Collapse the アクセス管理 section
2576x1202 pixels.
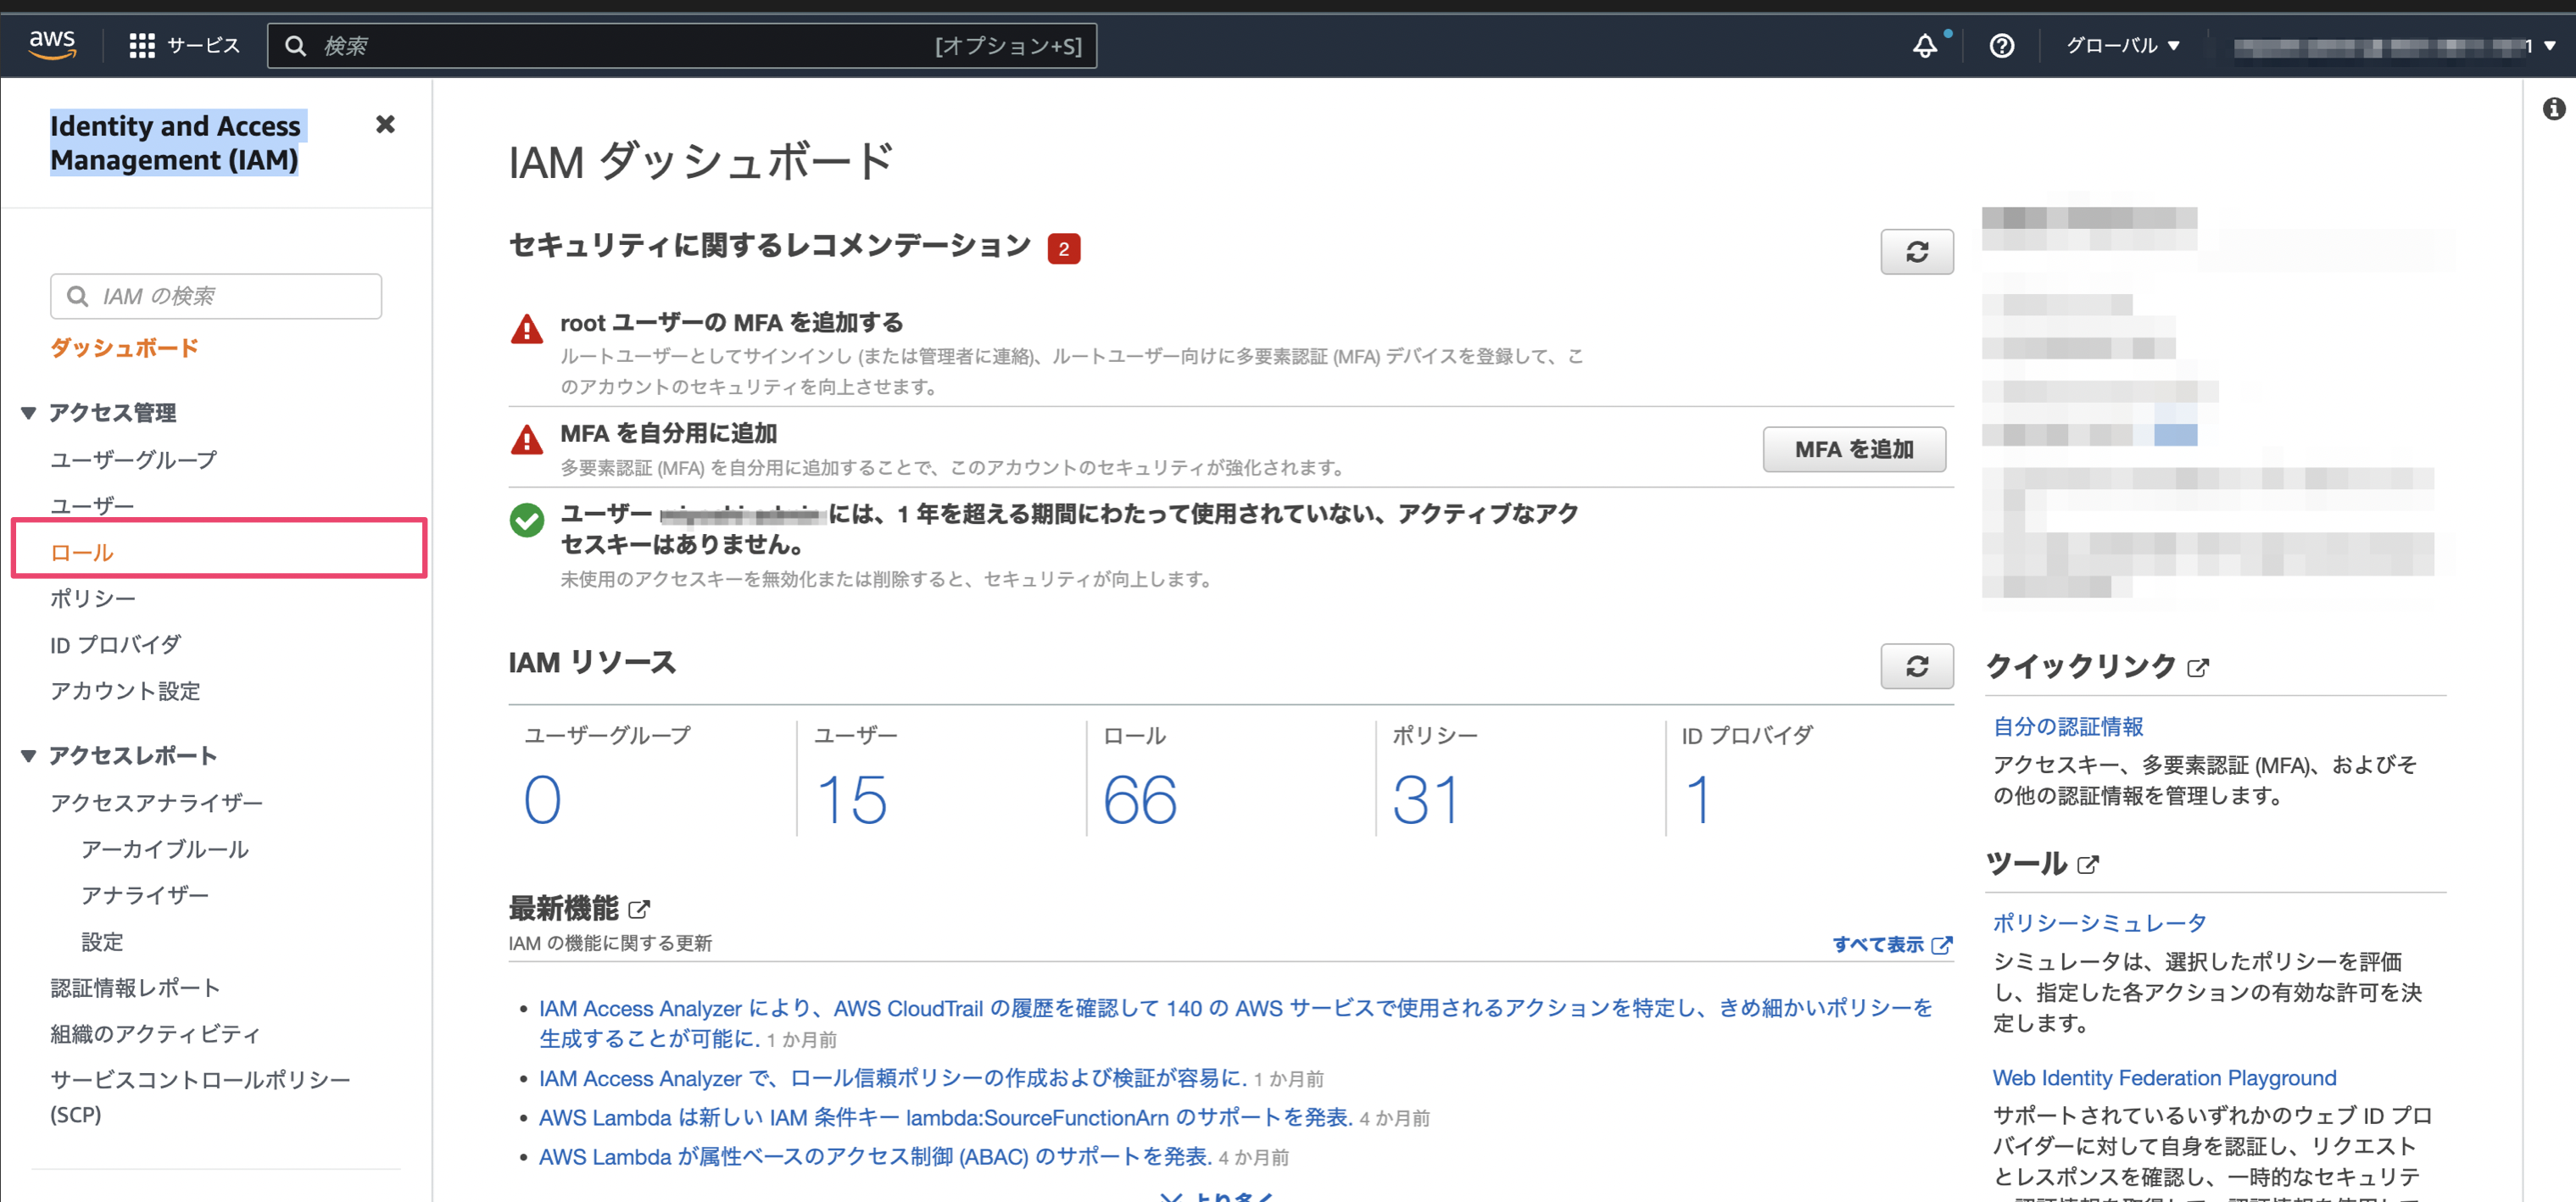[x=29, y=413]
